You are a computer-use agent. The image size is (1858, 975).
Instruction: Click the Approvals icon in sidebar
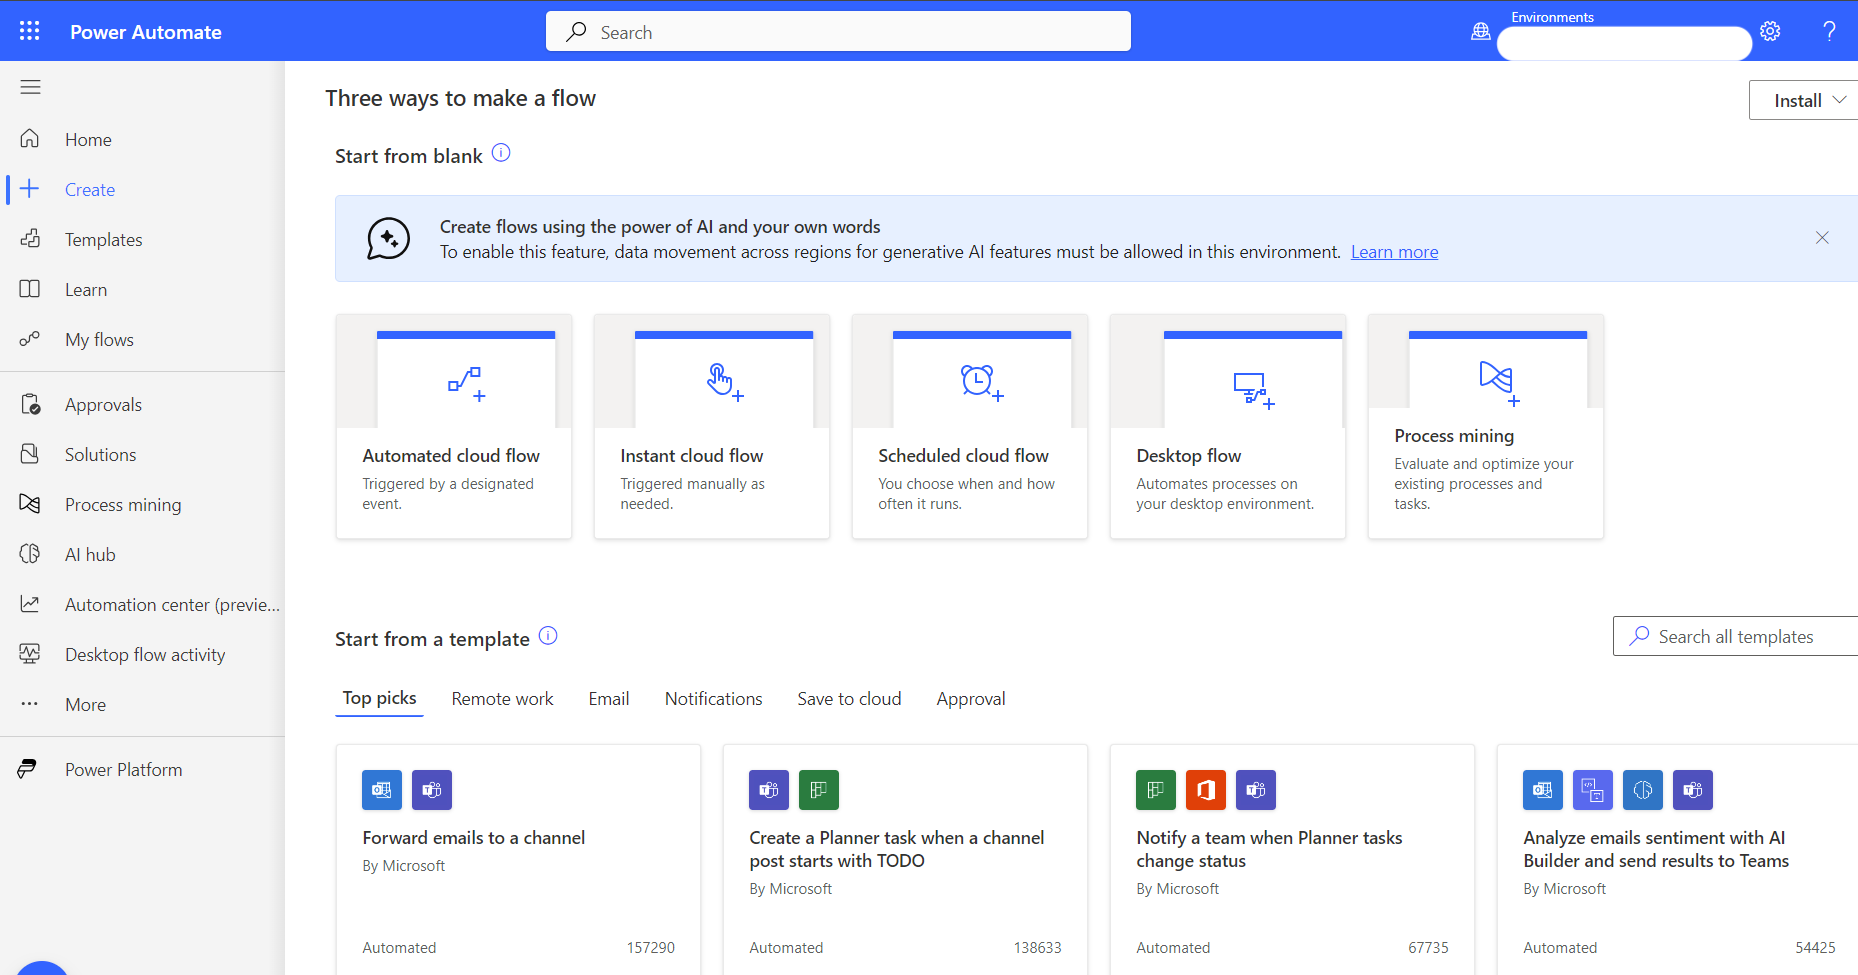click(30, 404)
